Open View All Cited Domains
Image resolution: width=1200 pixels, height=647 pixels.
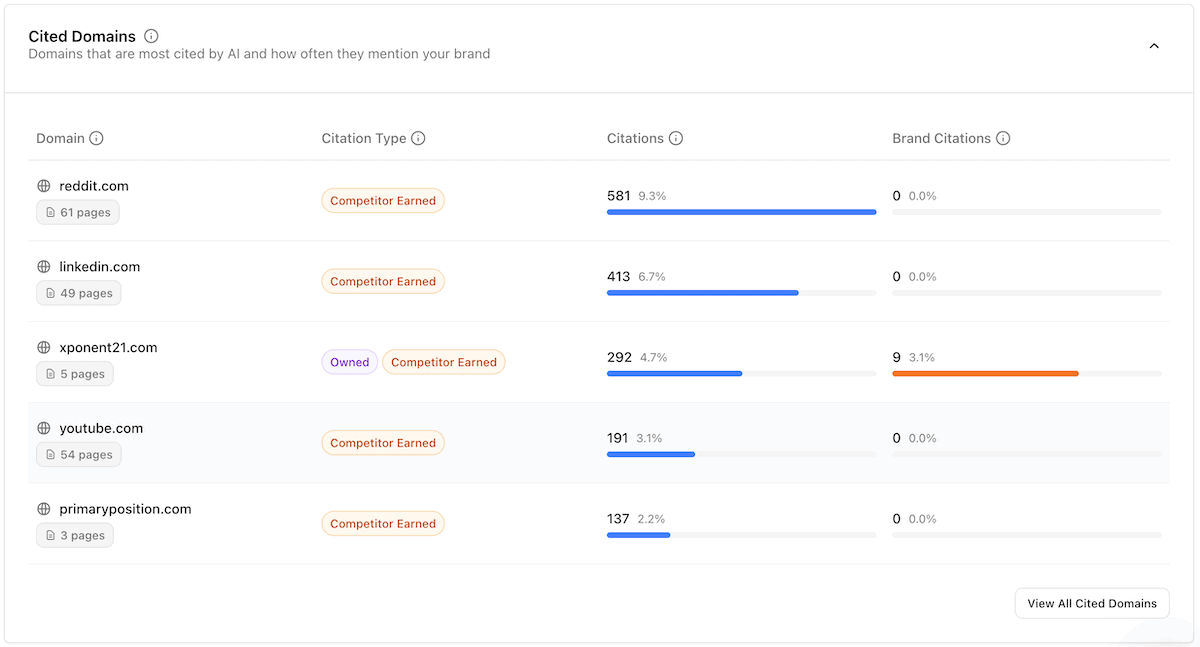[1091, 603]
